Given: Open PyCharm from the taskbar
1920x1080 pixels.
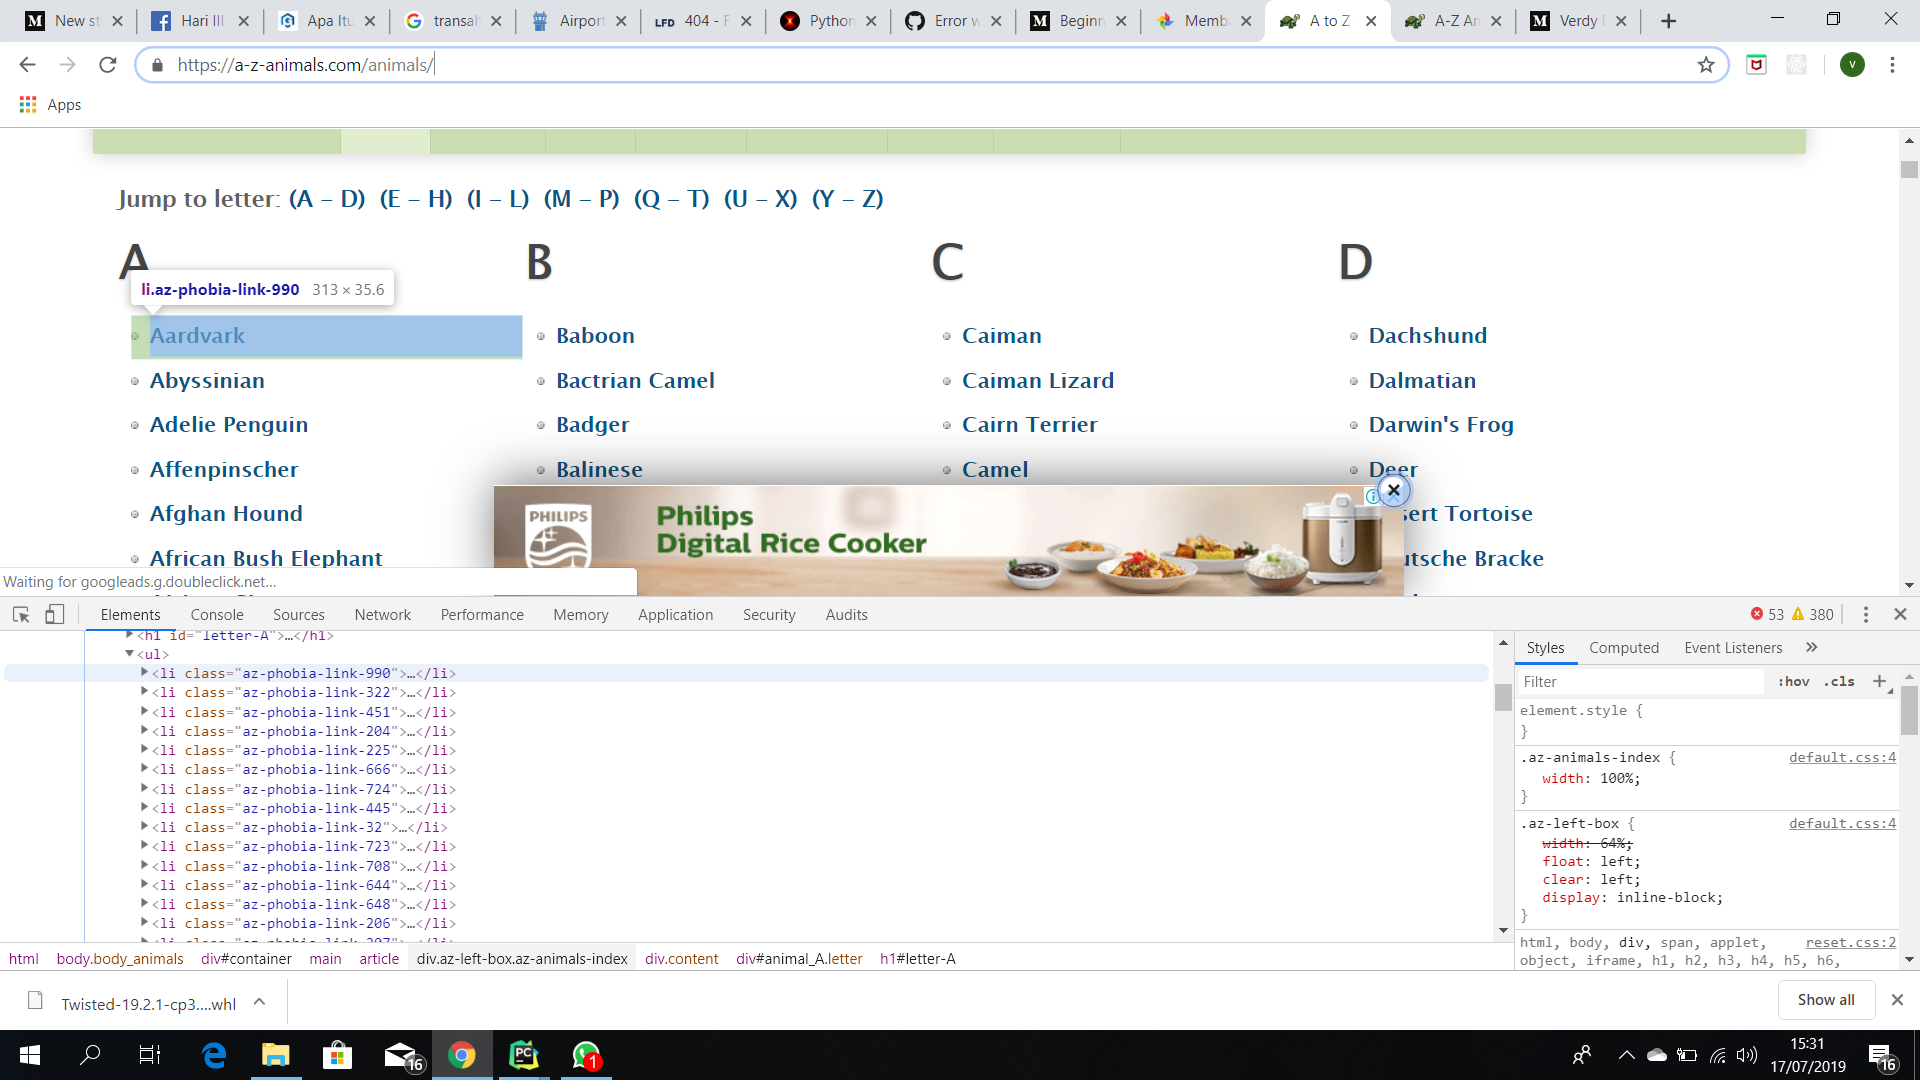Looking at the screenshot, I should tap(523, 1055).
